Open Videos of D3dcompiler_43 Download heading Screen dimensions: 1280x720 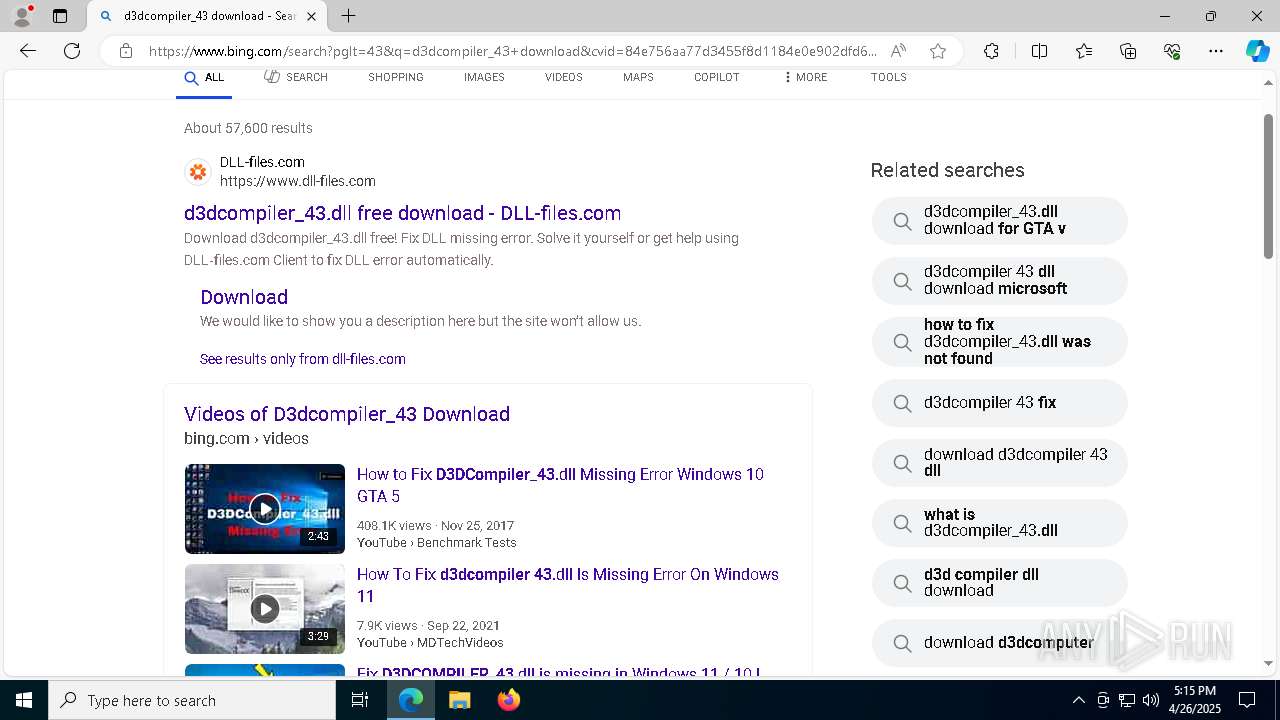(347, 414)
